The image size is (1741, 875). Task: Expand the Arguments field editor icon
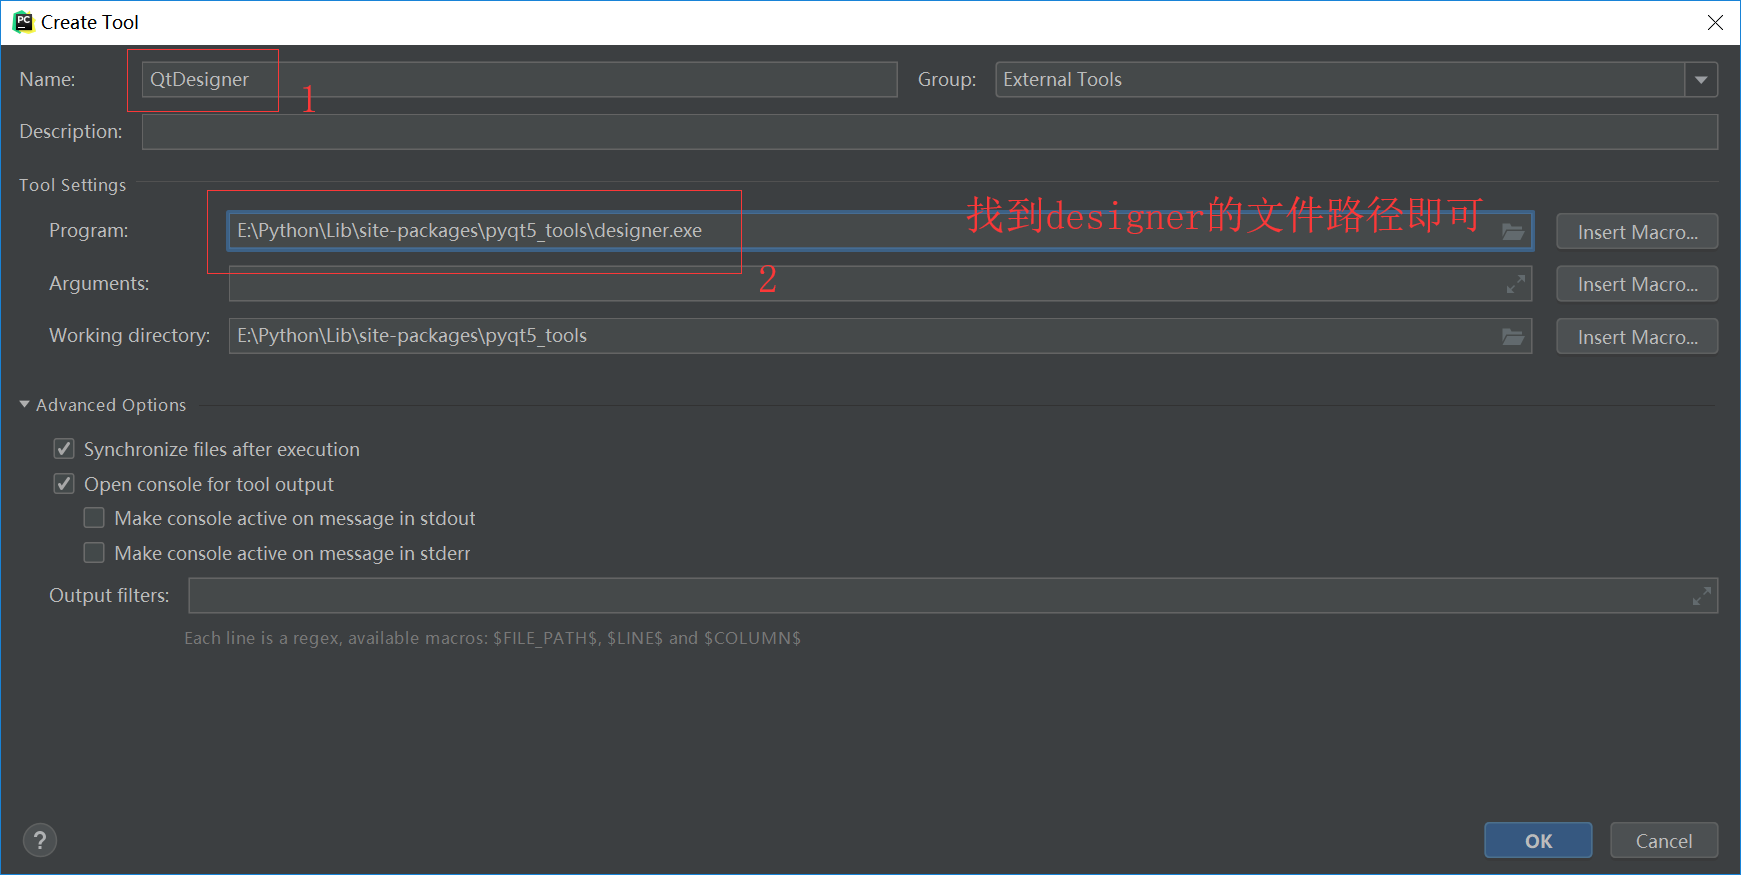pyautogui.click(x=1516, y=284)
